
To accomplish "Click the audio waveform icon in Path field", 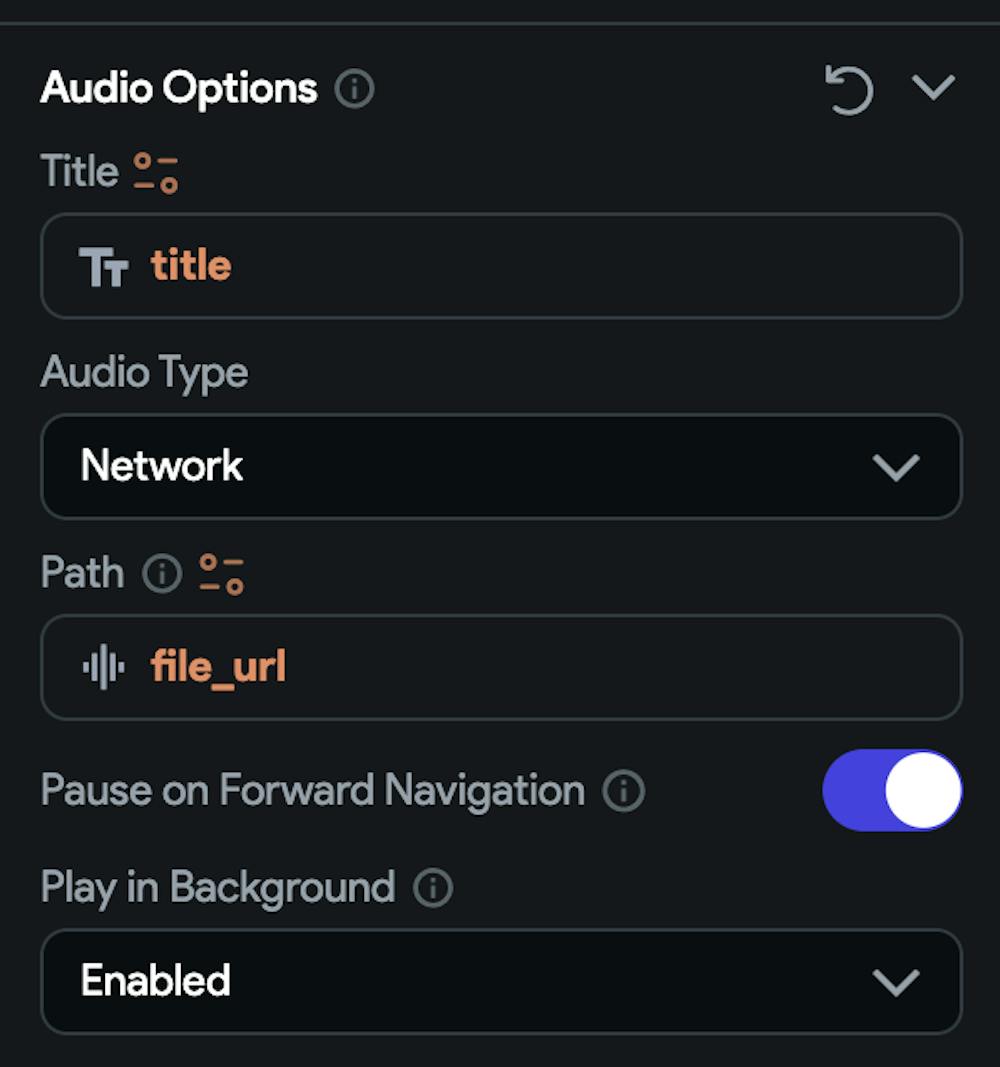I will coord(104,667).
